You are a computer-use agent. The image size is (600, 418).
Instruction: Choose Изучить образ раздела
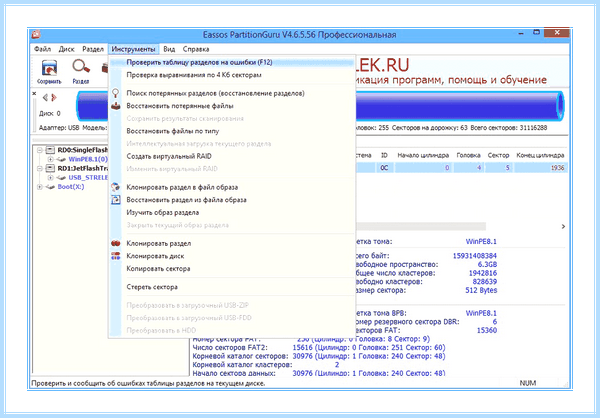[x=232, y=212]
